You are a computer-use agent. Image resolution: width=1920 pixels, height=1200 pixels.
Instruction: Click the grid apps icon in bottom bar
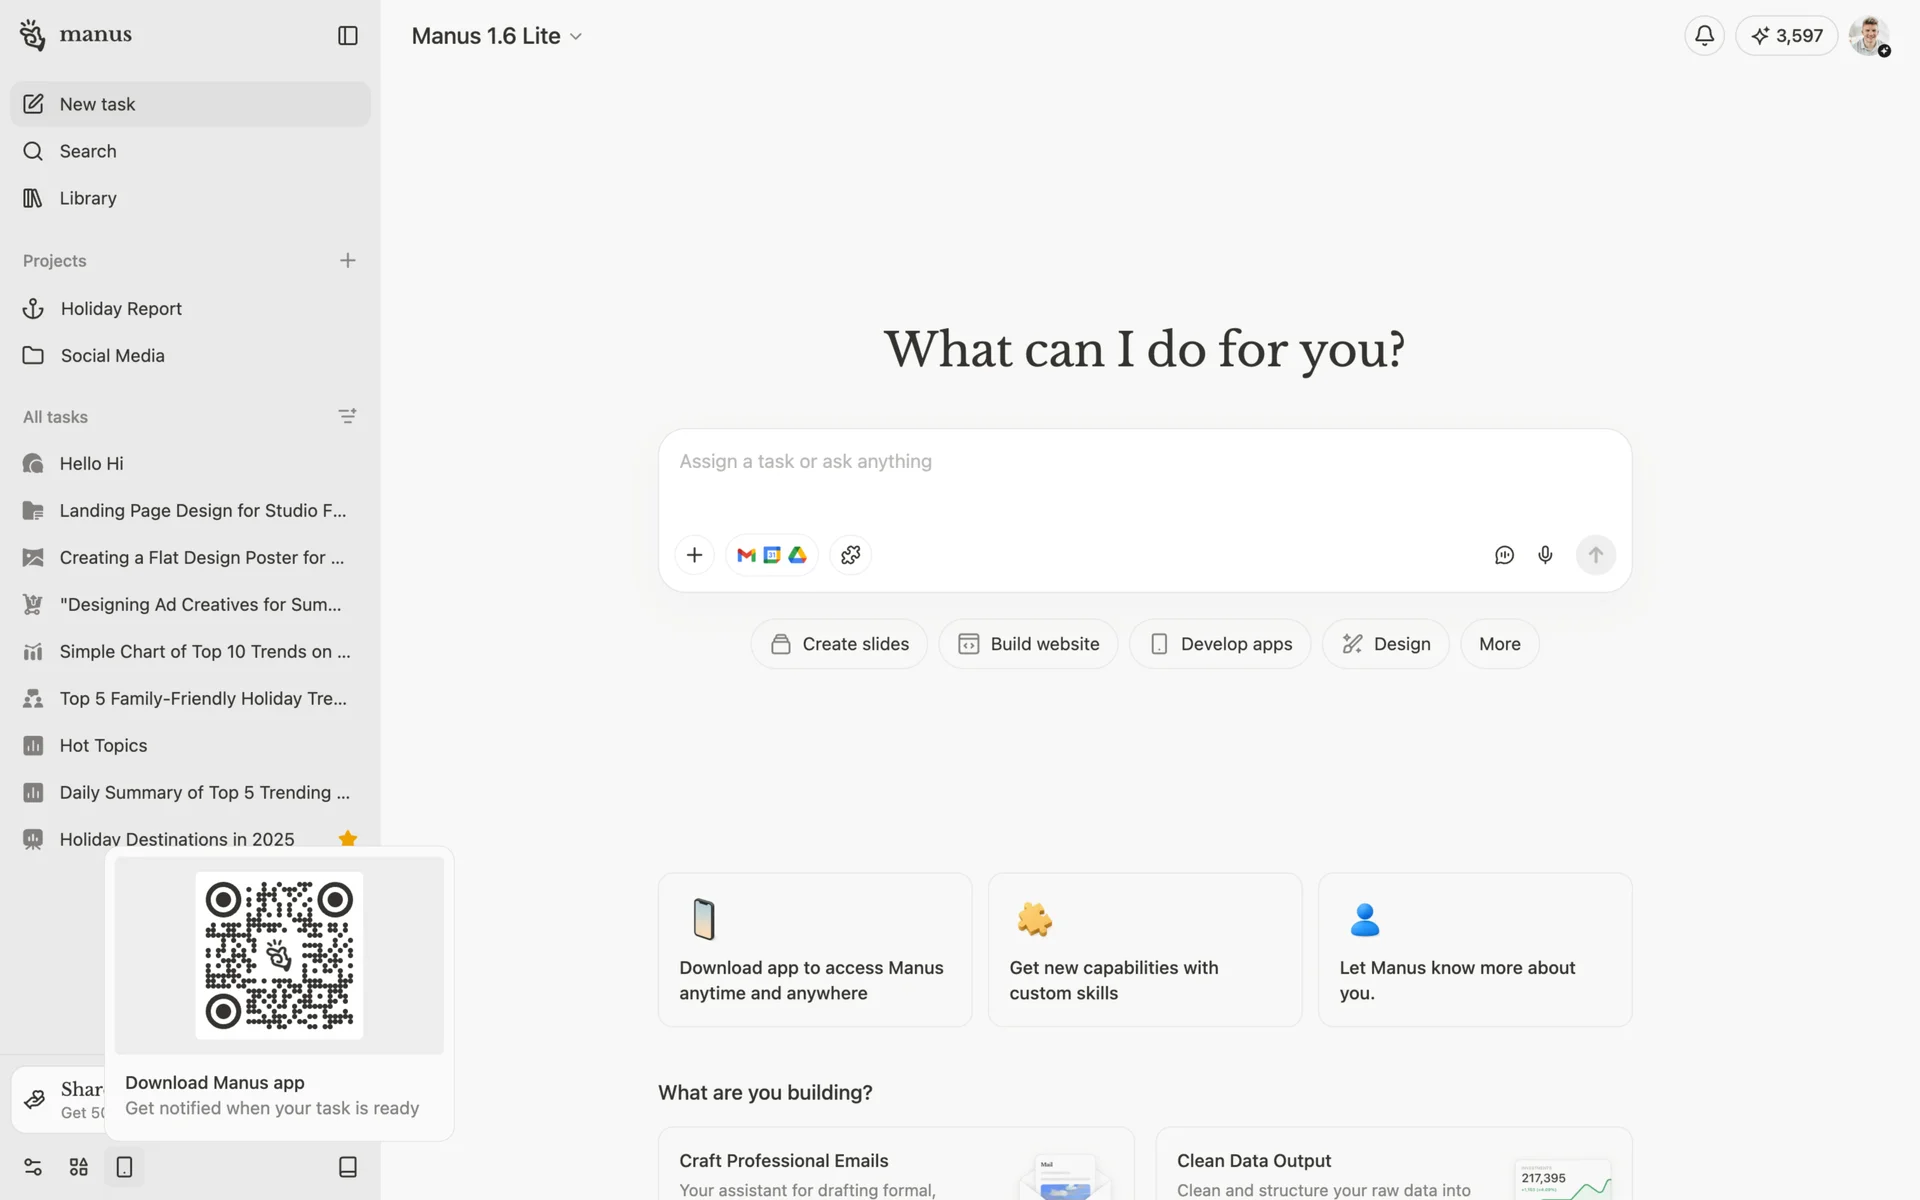79,1167
